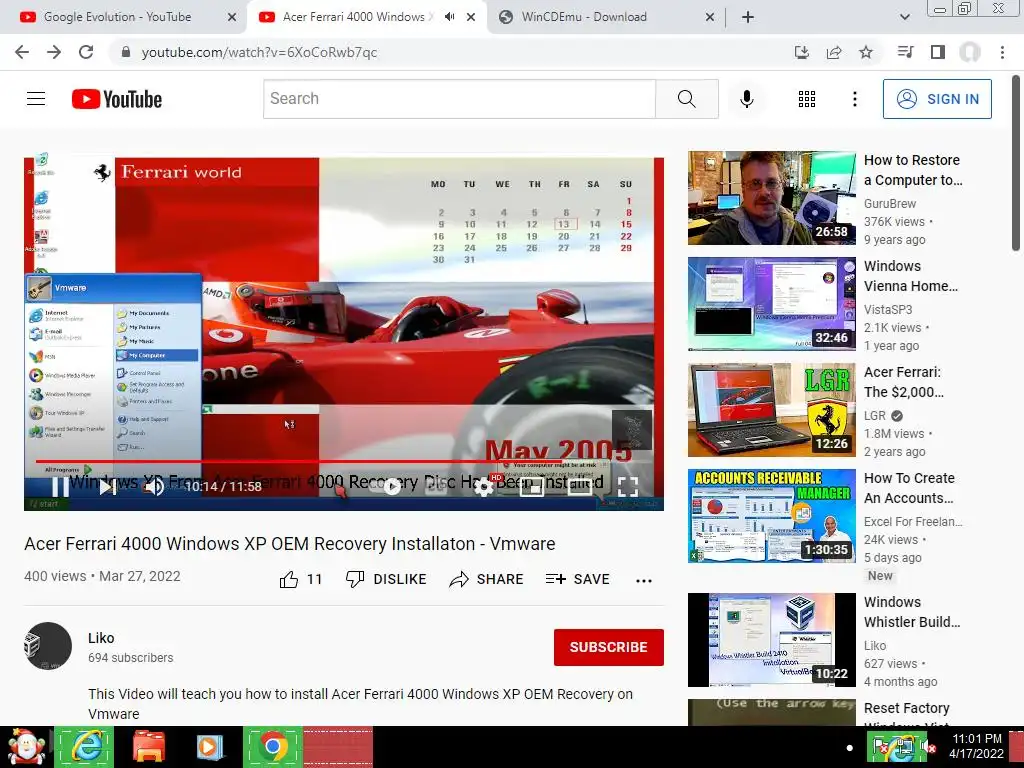1024x768 pixels.
Task: Go to the YouTube home logo
Action: tap(117, 99)
